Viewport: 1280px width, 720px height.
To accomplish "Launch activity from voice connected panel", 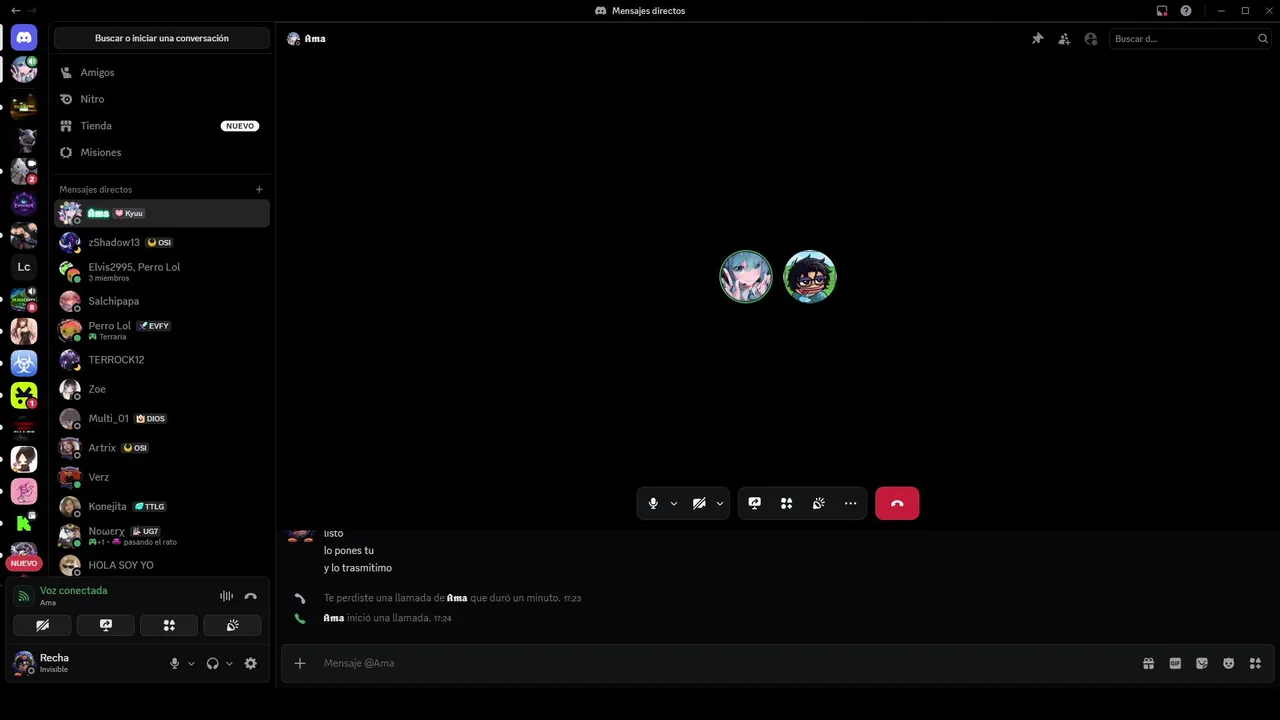I will click(169, 625).
